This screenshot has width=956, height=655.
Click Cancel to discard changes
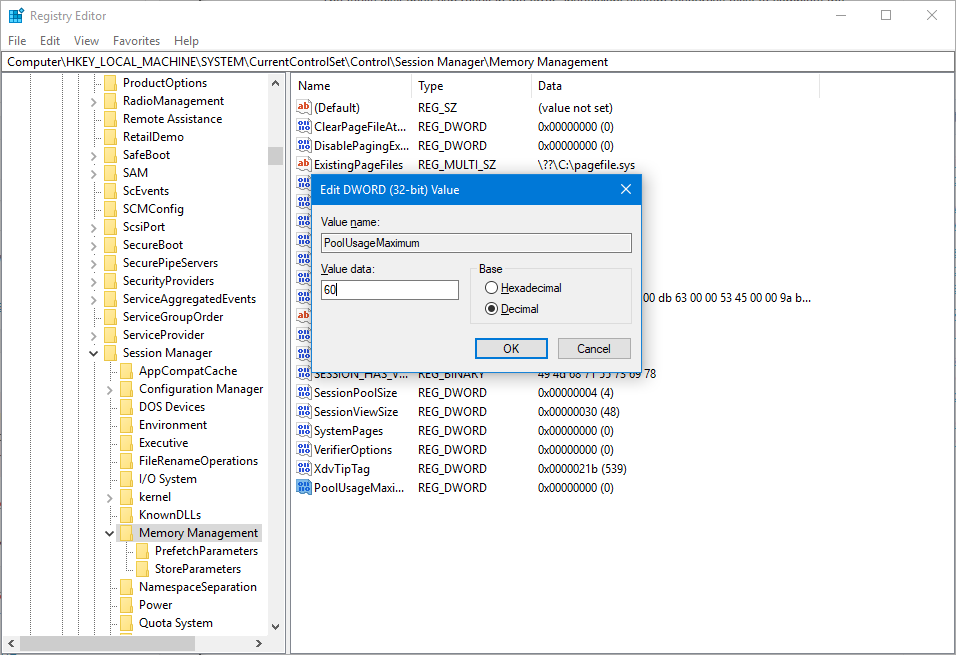pos(594,348)
